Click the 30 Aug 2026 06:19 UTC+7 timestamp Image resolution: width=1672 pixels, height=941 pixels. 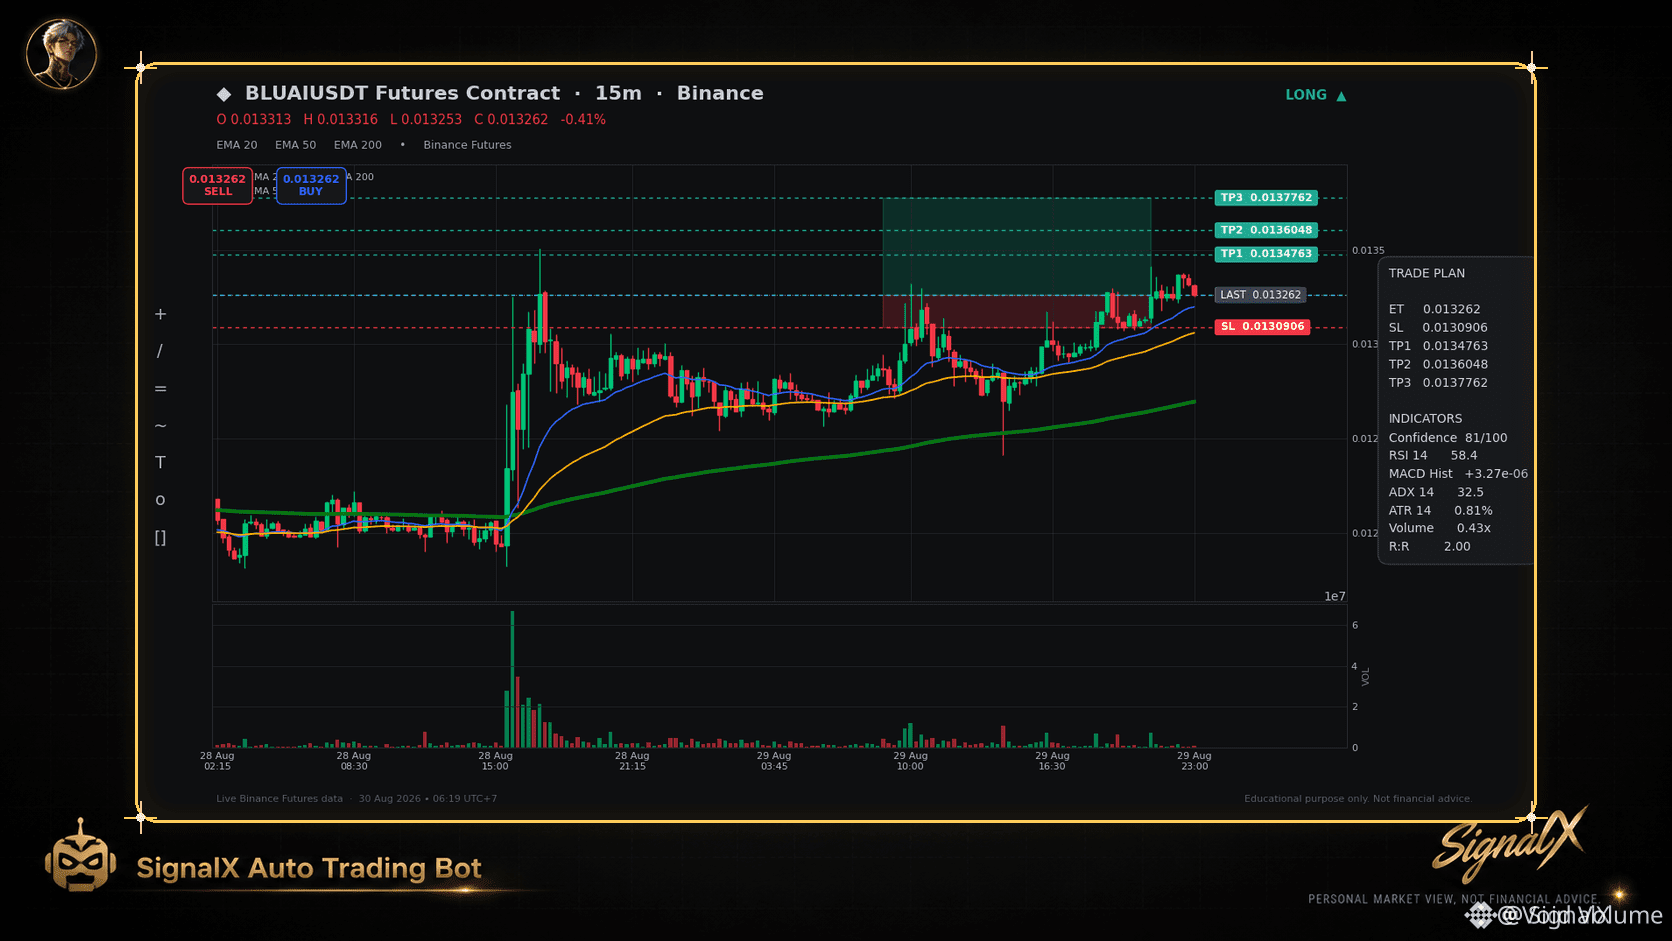point(428,799)
